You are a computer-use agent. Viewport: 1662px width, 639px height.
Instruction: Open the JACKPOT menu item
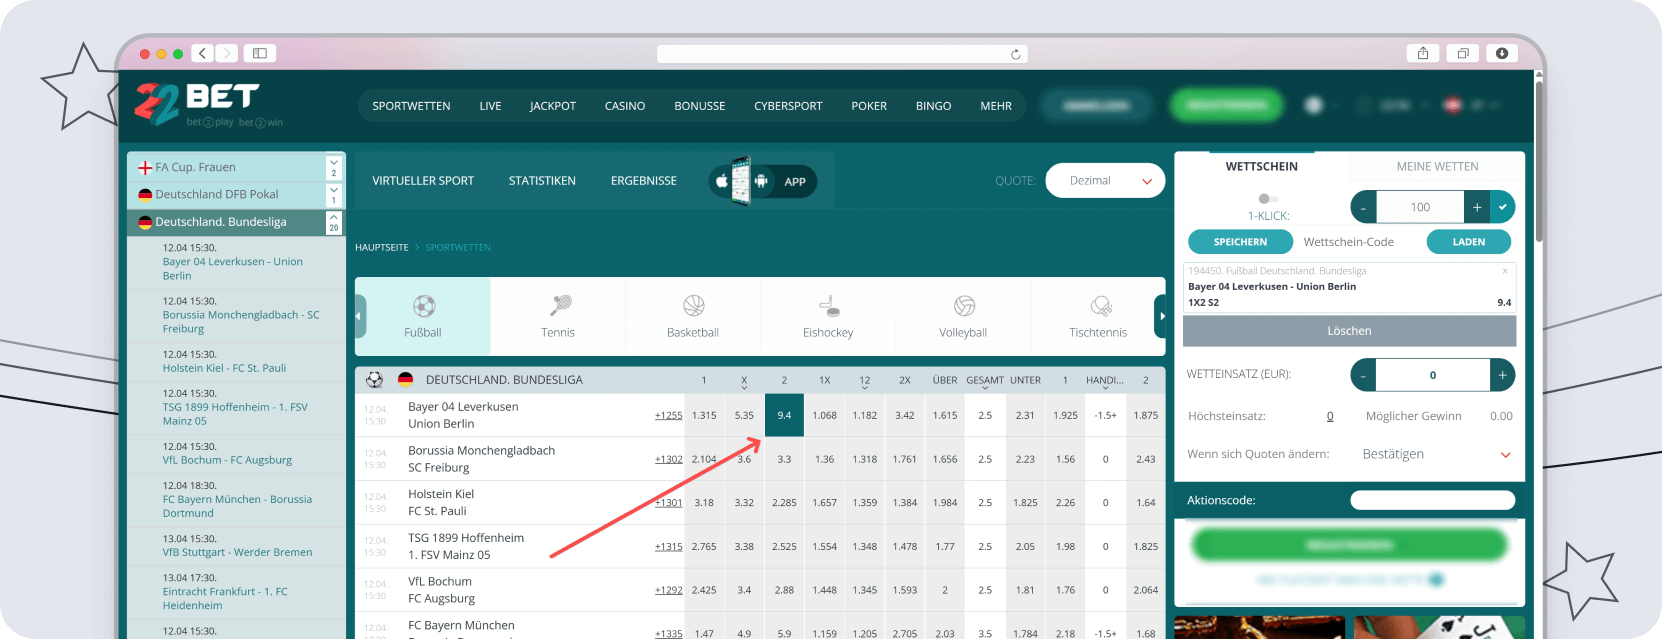553,106
